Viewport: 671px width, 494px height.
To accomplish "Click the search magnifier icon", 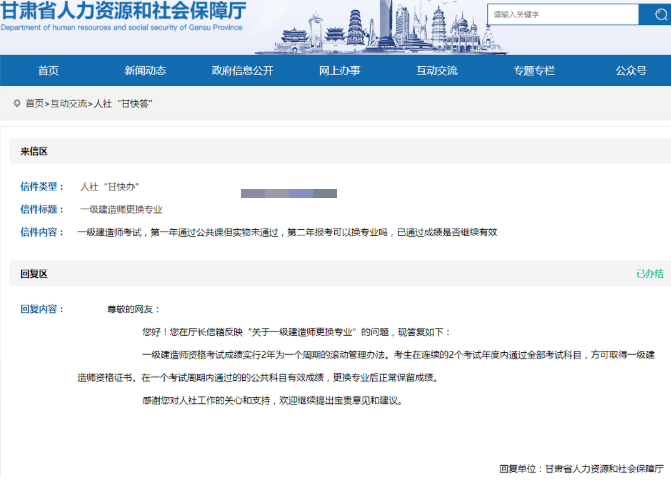I will (660, 15).
